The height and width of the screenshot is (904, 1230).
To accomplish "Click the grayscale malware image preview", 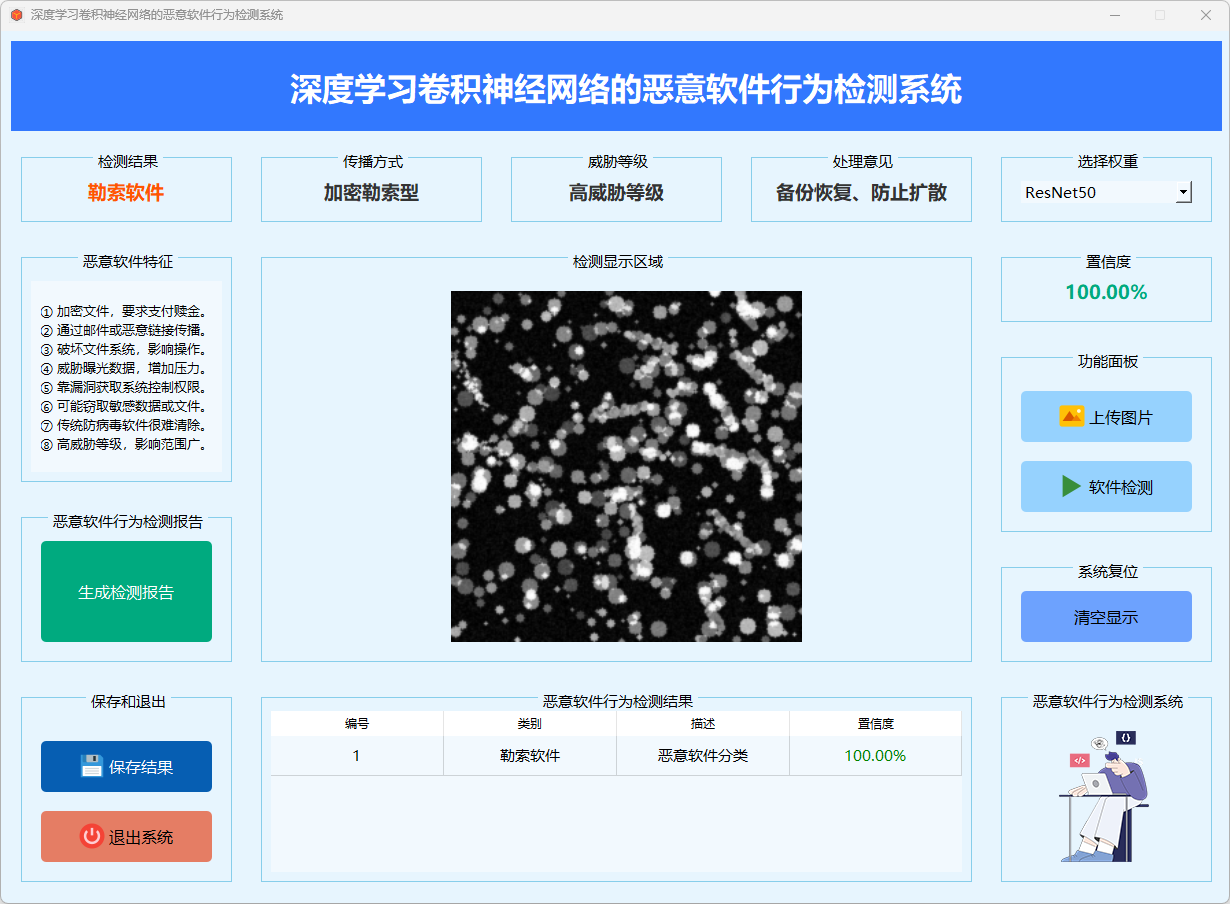I will pos(626,466).
